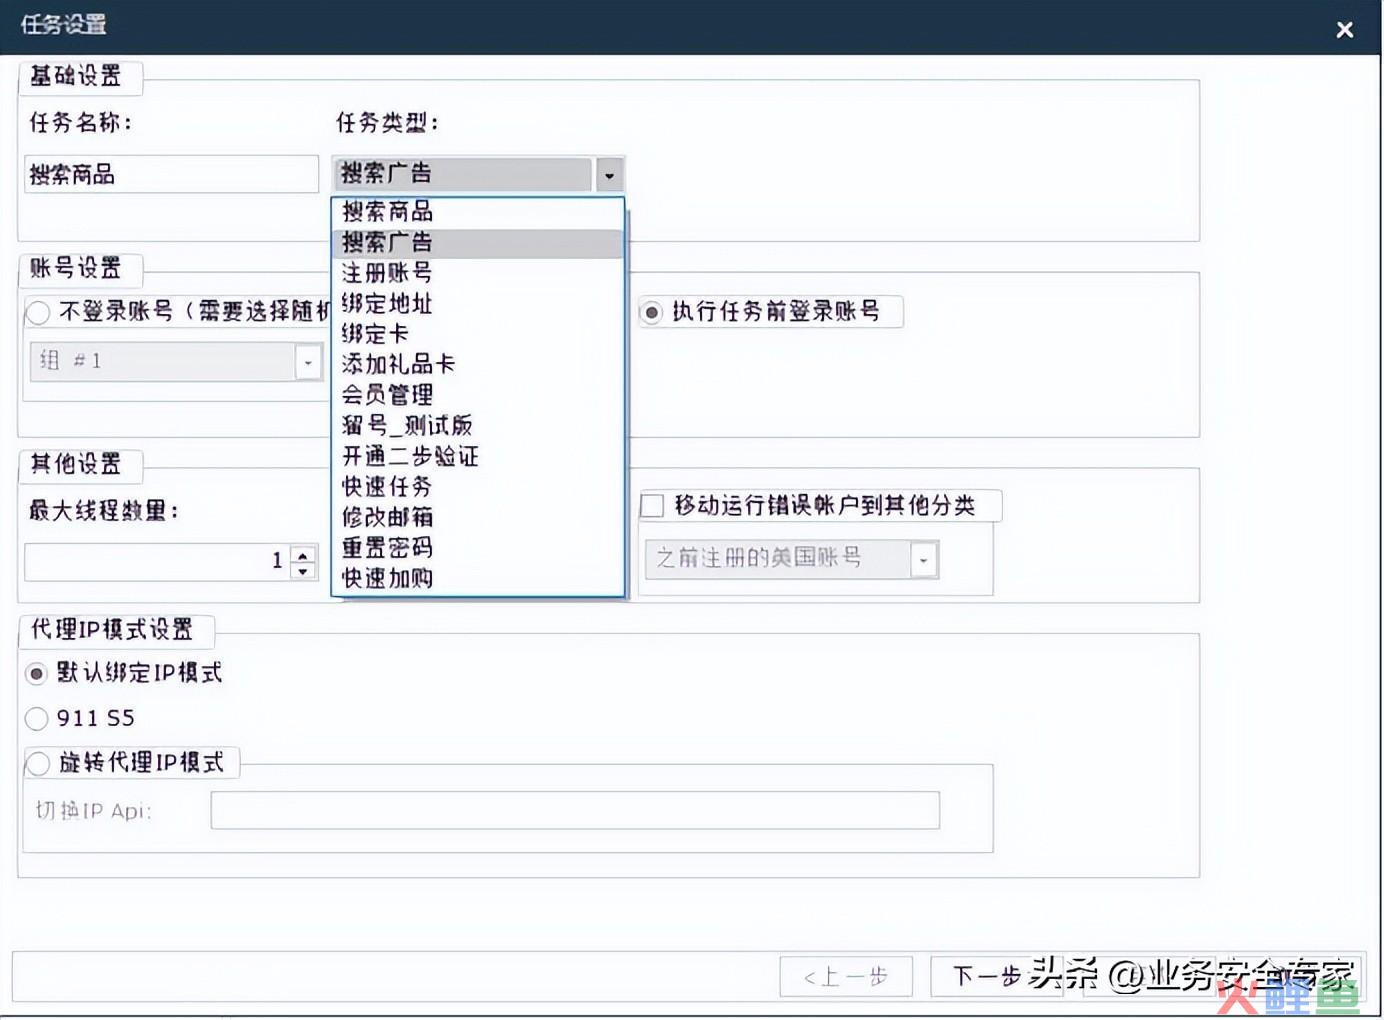The image size is (1384, 1020).
Task: Select 开通二步验证 entry
Action: [478, 456]
